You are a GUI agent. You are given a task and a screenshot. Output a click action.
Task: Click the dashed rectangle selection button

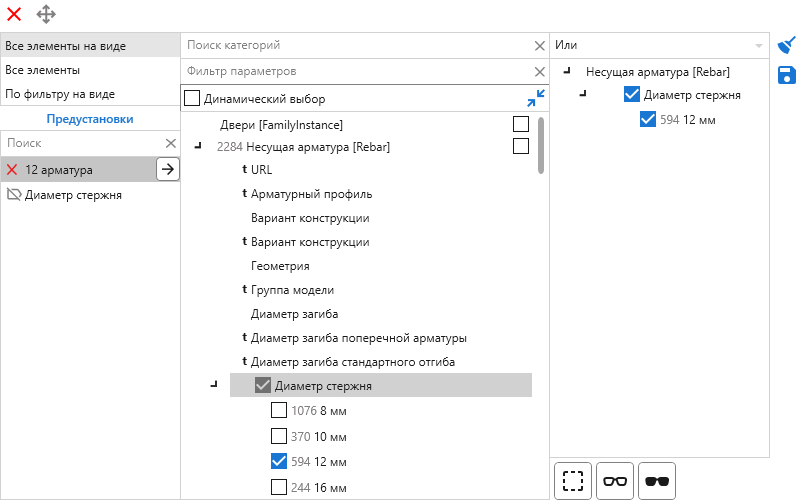(572, 480)
